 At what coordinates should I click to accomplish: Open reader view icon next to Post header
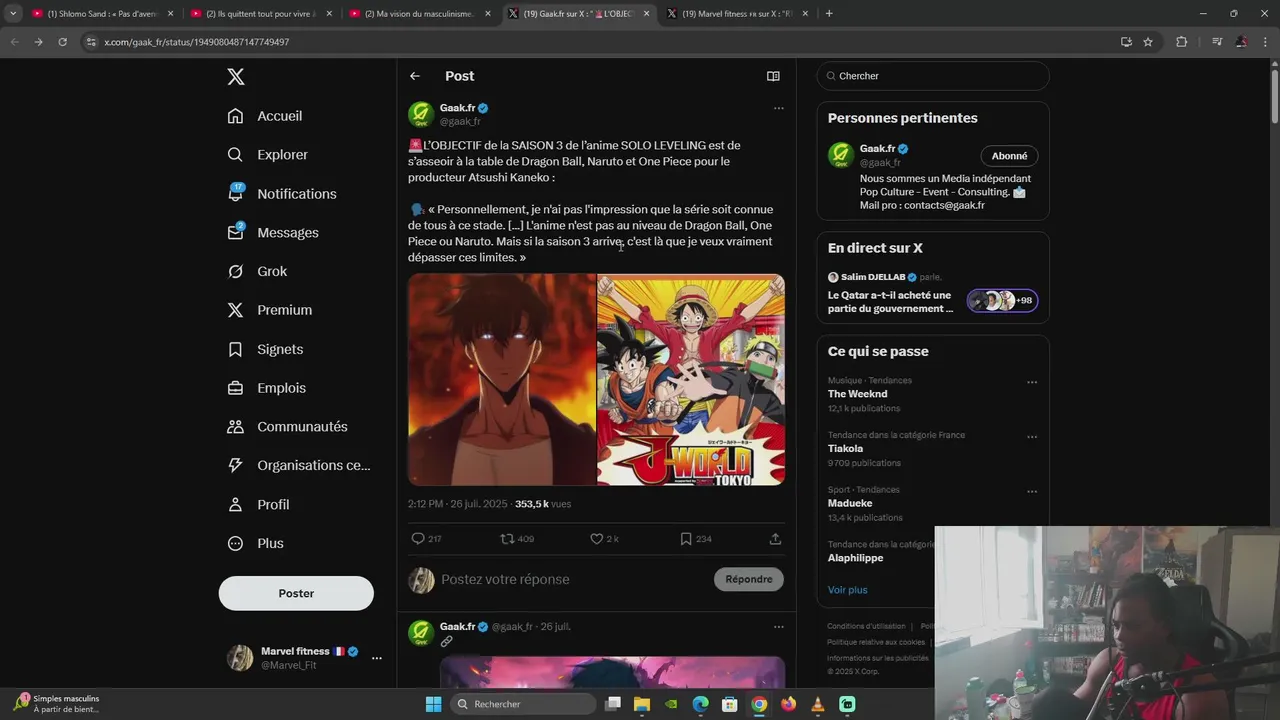773,76
